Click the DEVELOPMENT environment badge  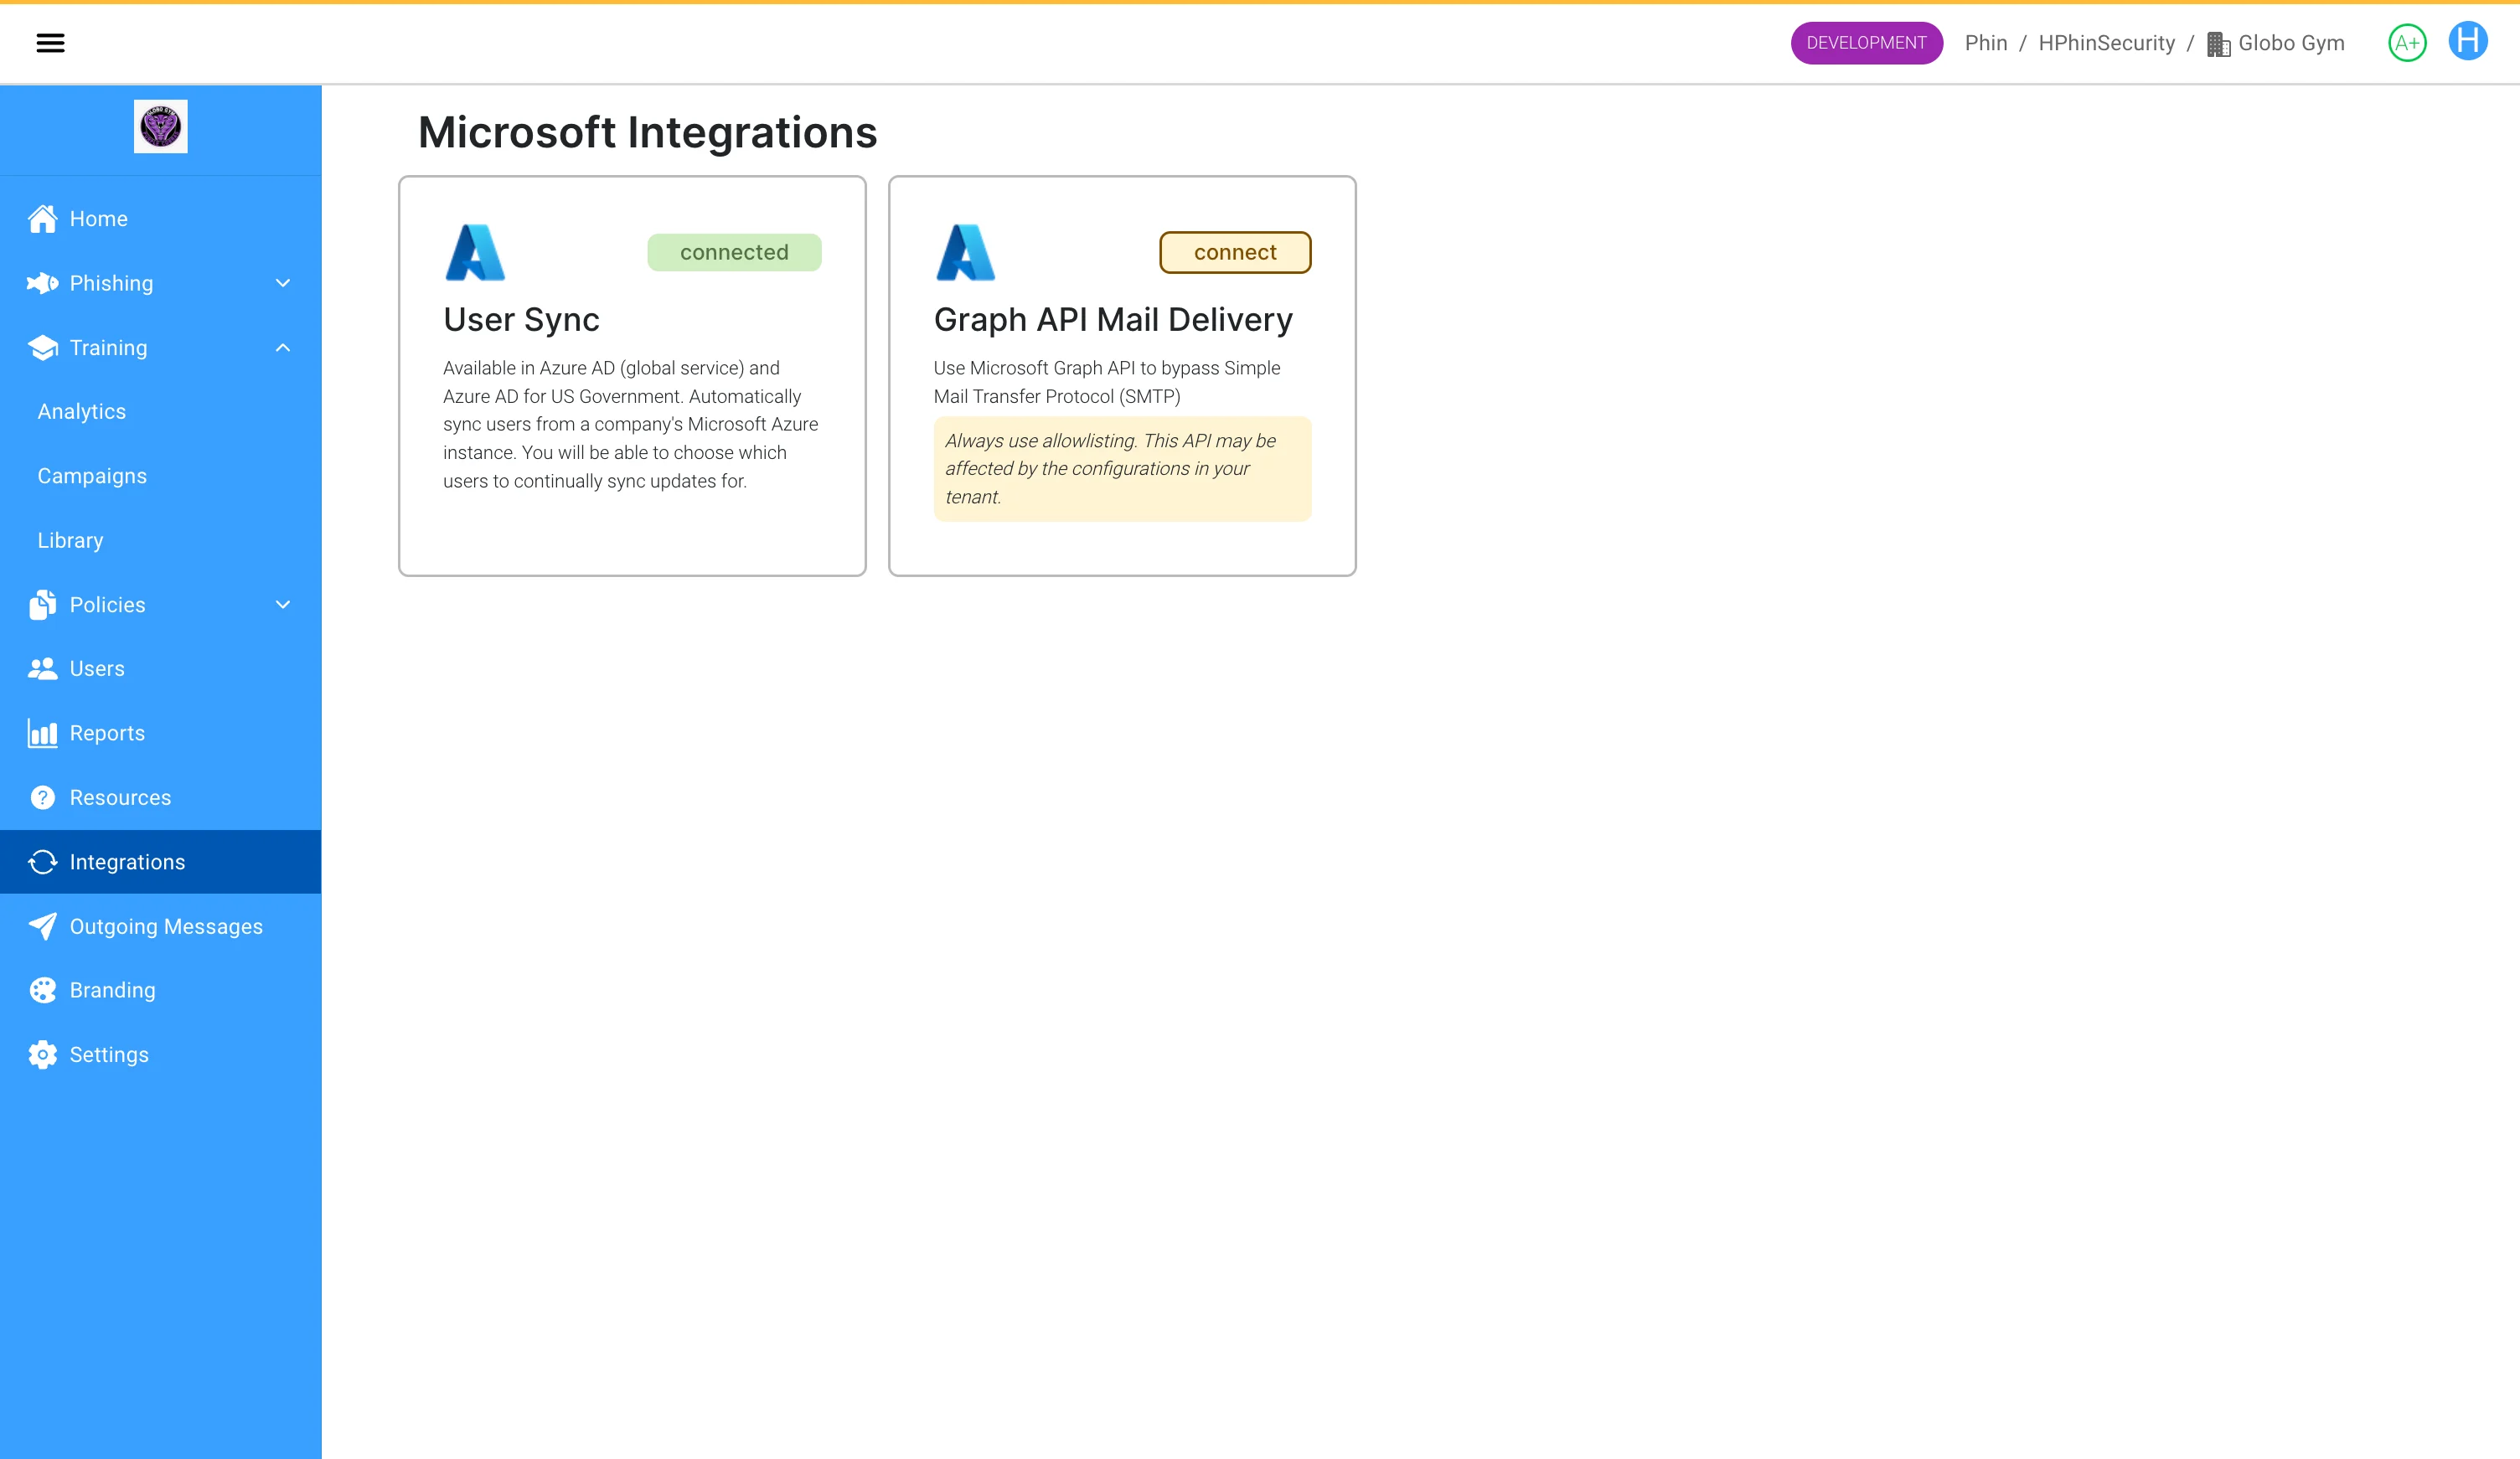tap(1866, 43)
